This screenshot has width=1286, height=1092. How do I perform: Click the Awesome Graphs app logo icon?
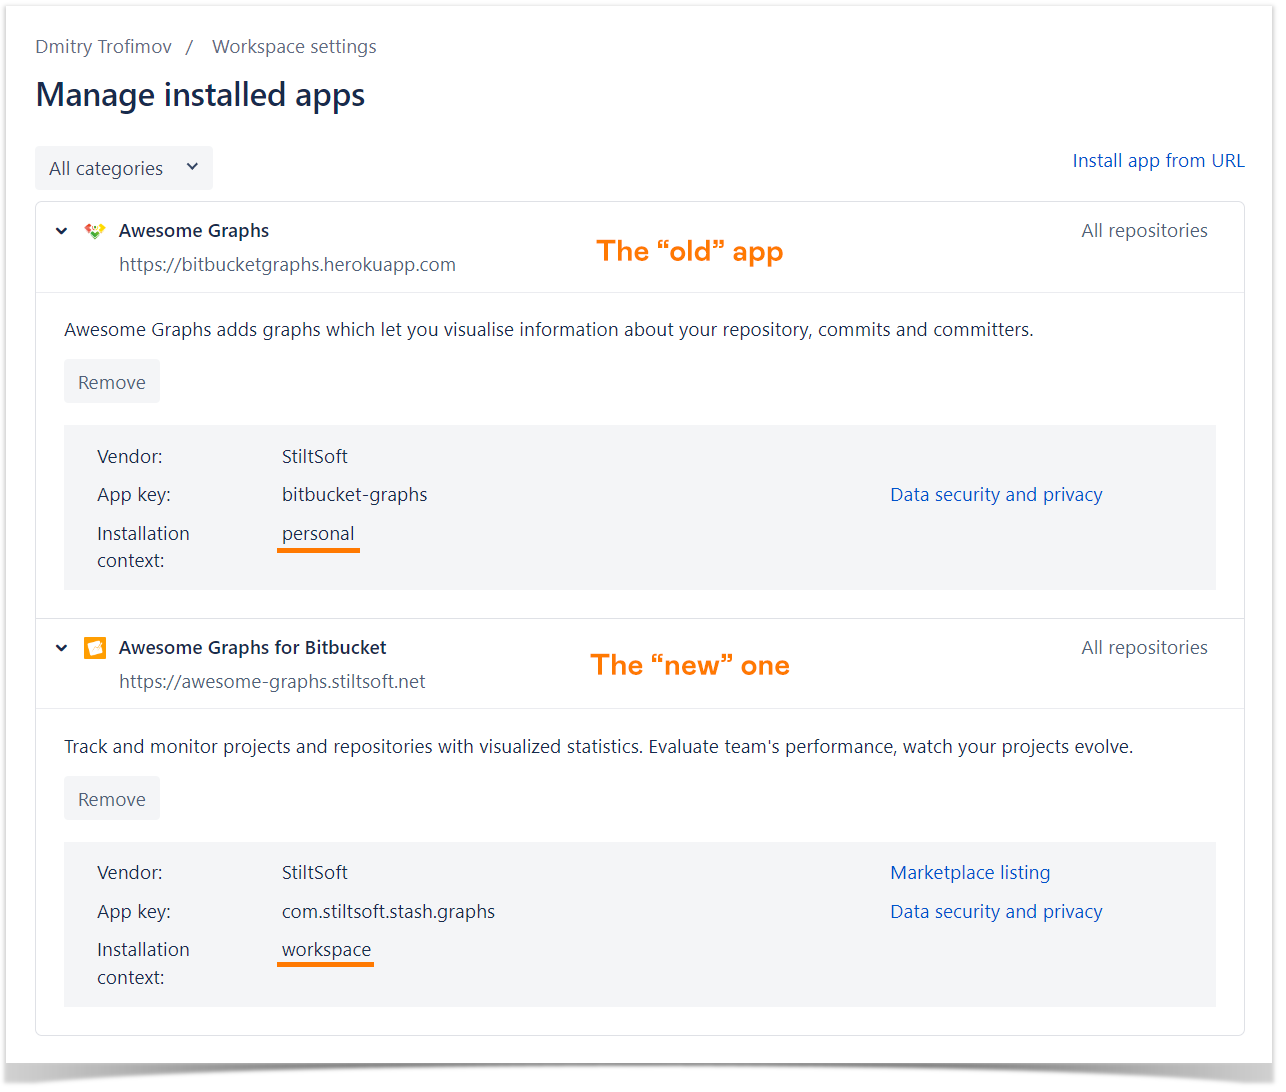point(95,231)
